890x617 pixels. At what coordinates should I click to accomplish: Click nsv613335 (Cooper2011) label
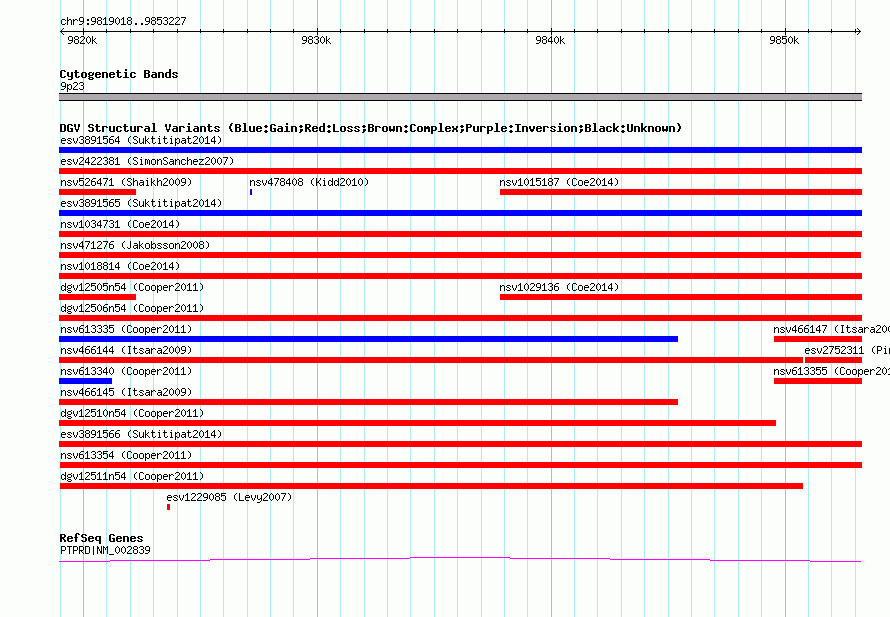(126, 329)
